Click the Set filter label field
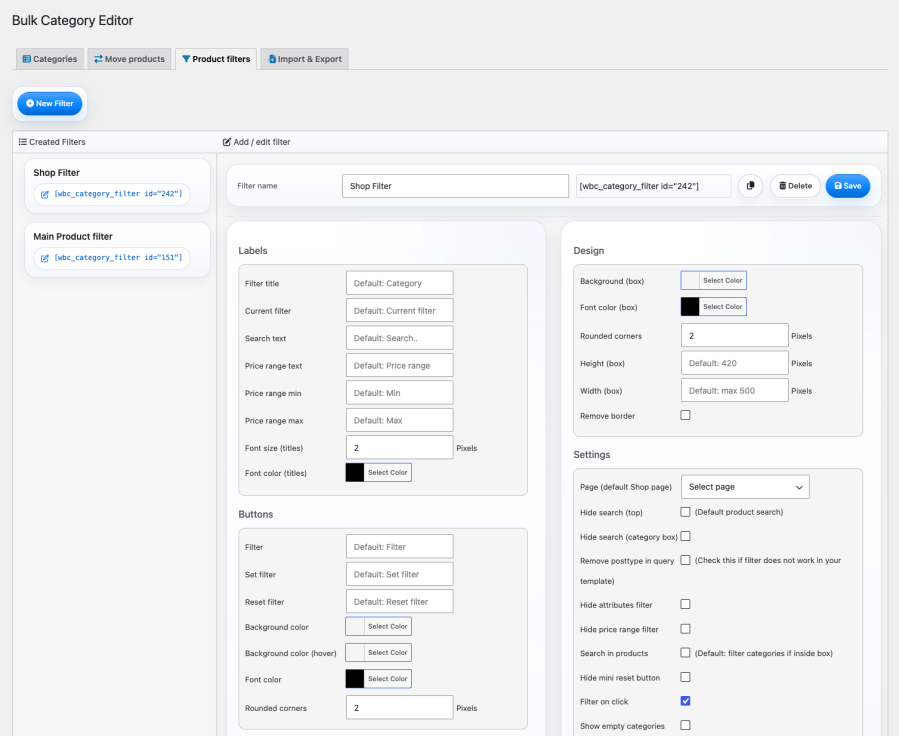This screenshot has height=736, width=899. [400, 574]
